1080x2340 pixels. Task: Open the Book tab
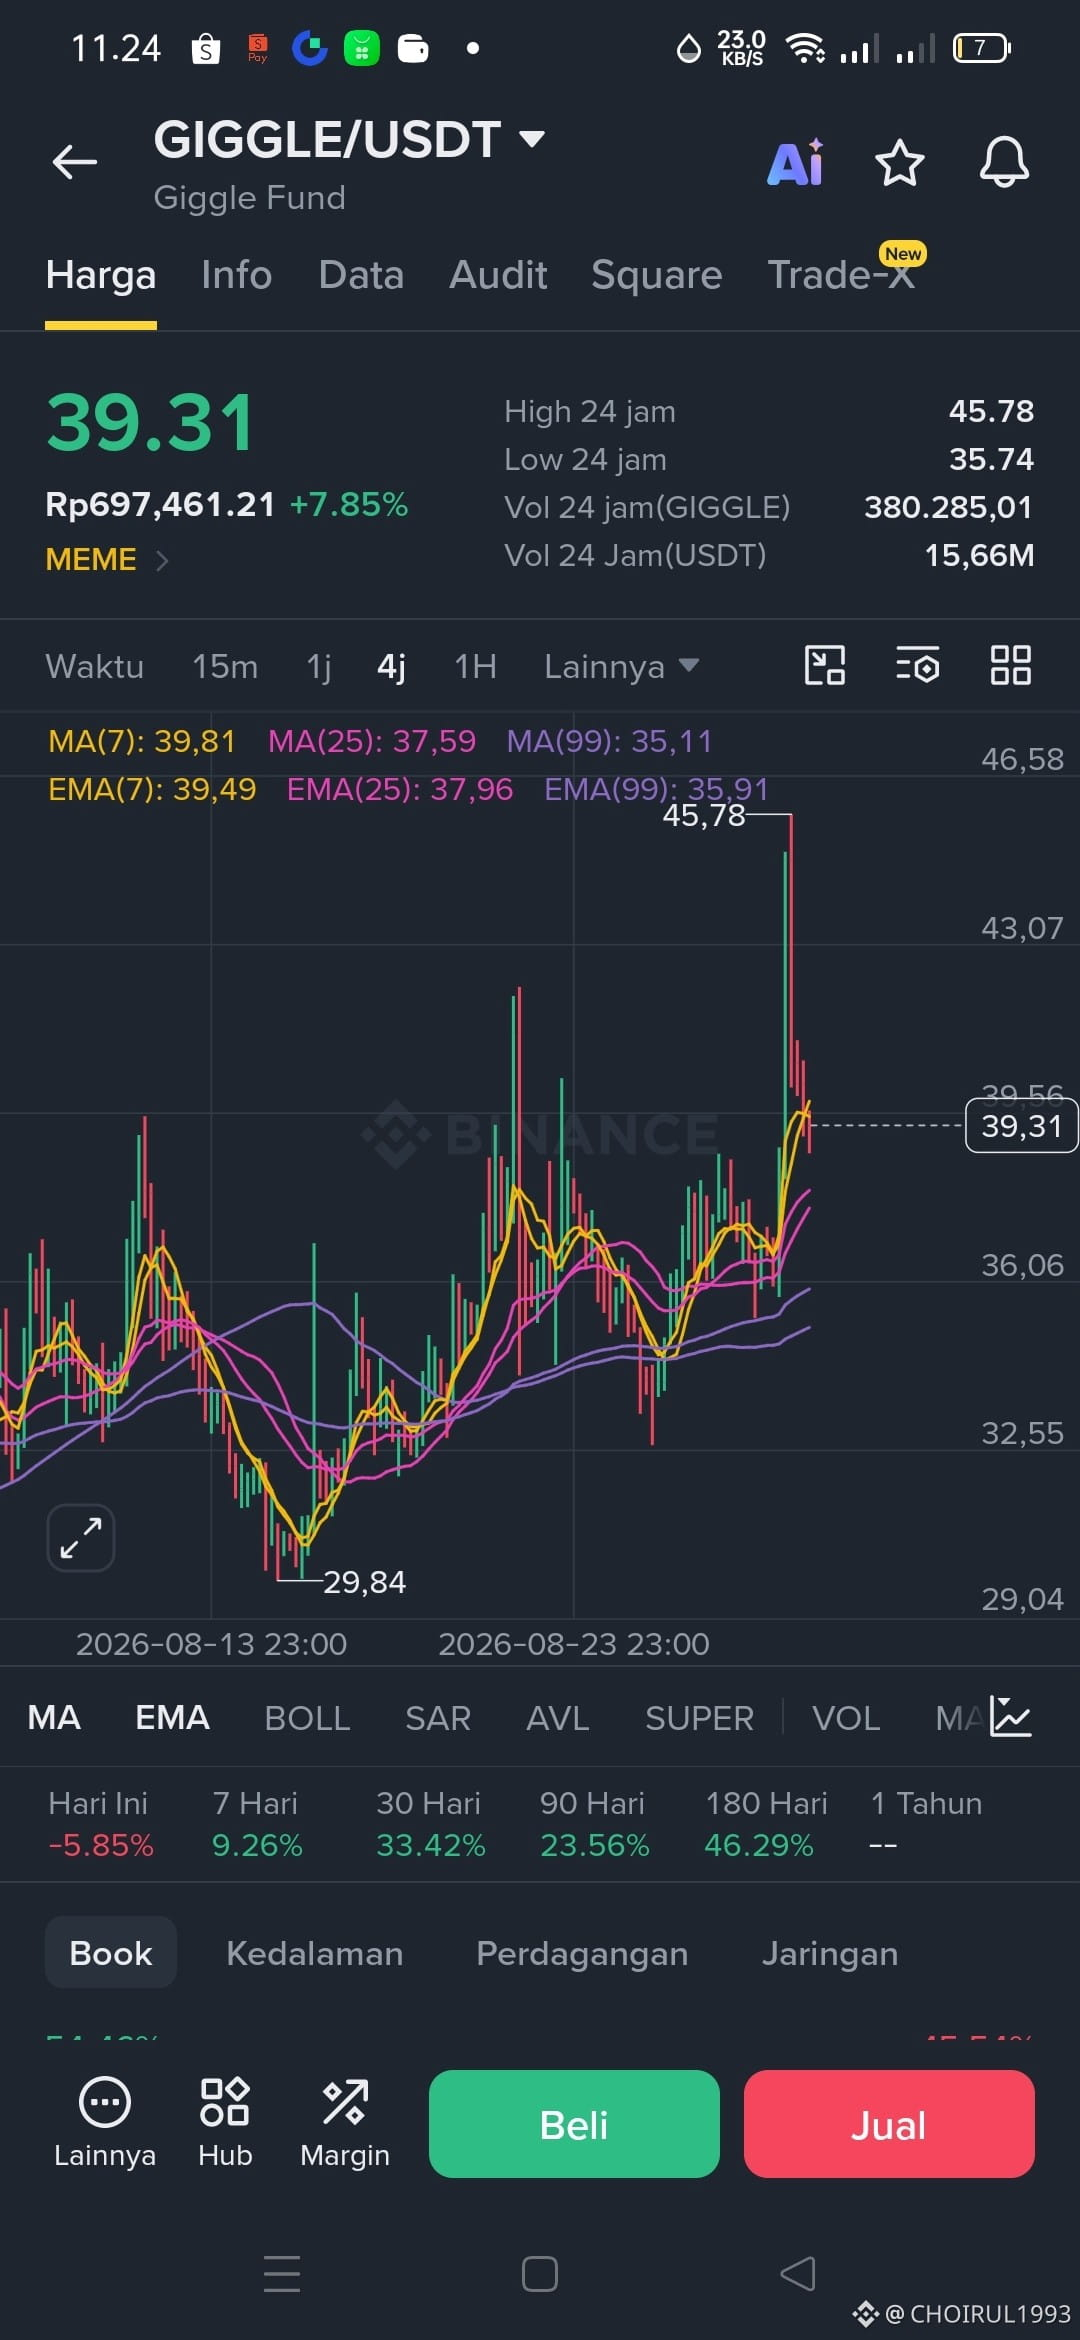[111, 1953]
